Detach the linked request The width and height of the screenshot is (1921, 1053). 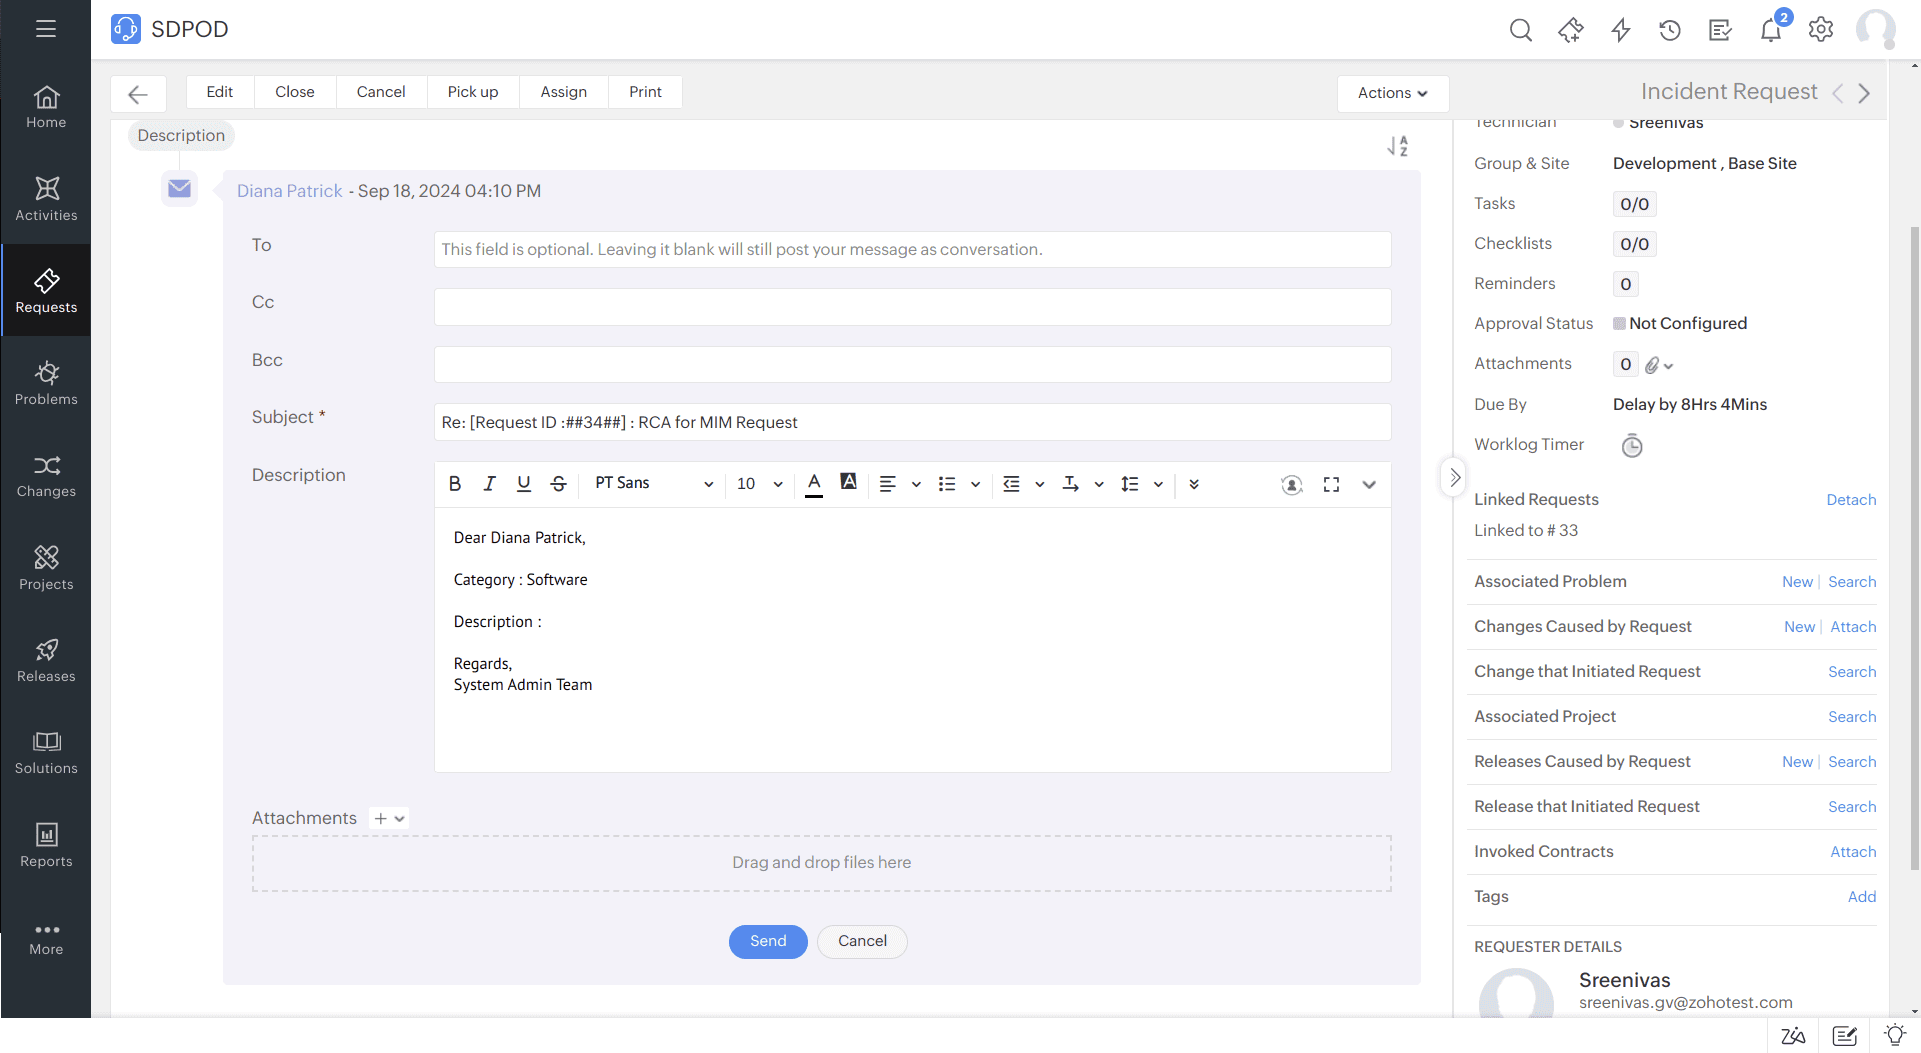(x=1850, y=500)
